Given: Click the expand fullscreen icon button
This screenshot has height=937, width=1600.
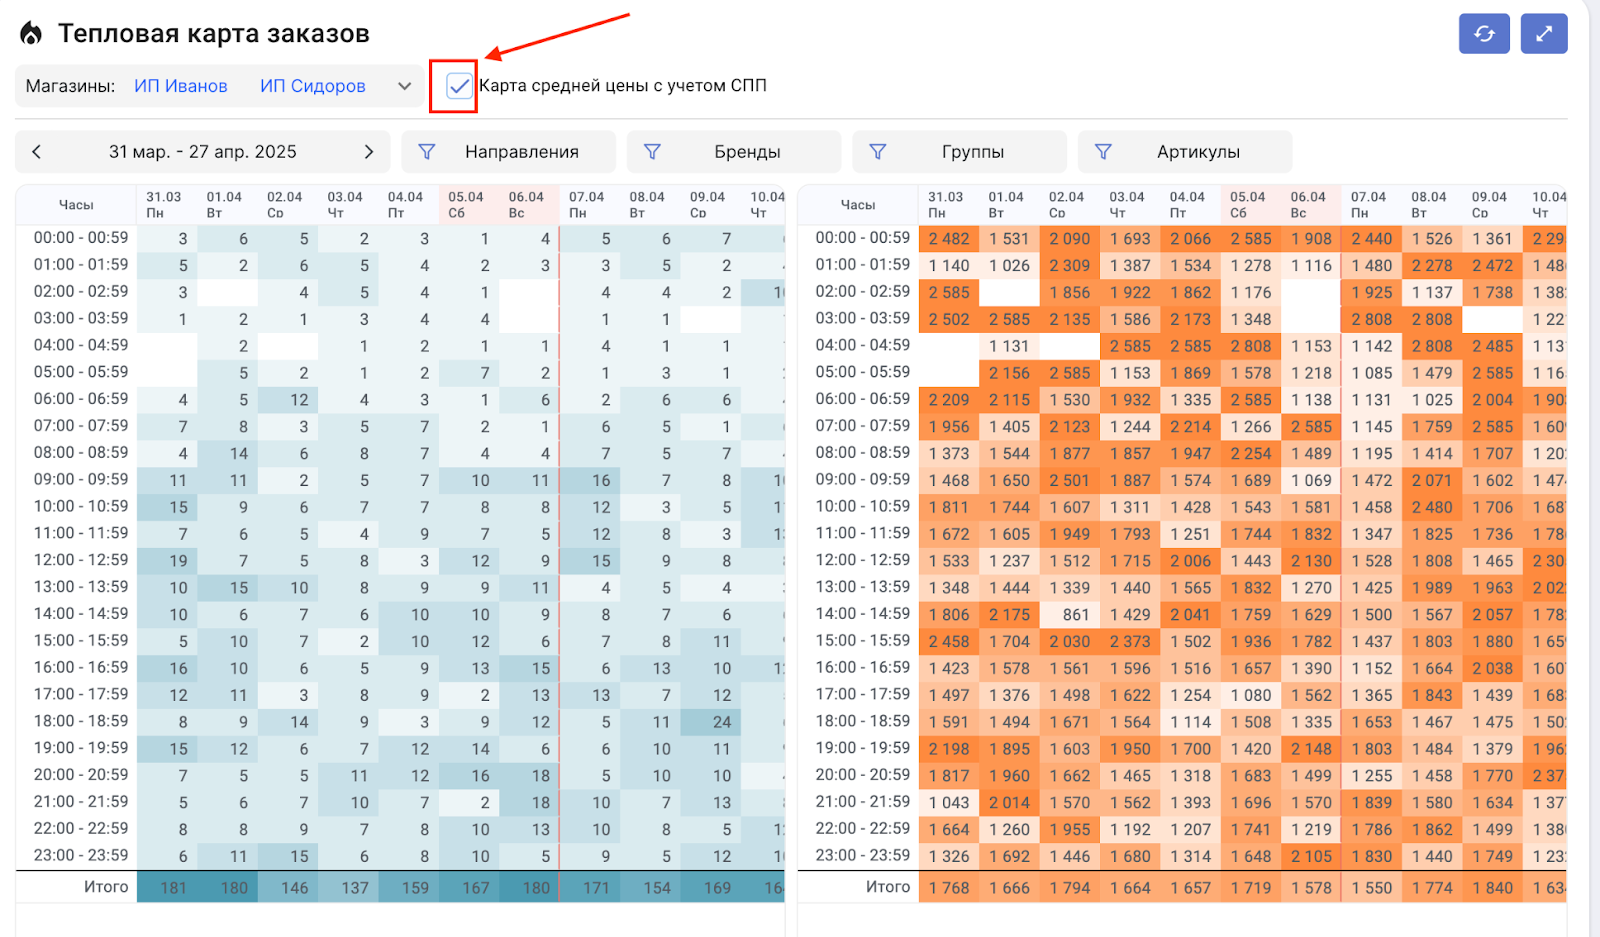Looking at the screenshot, I should click(x=1544, y=34).
